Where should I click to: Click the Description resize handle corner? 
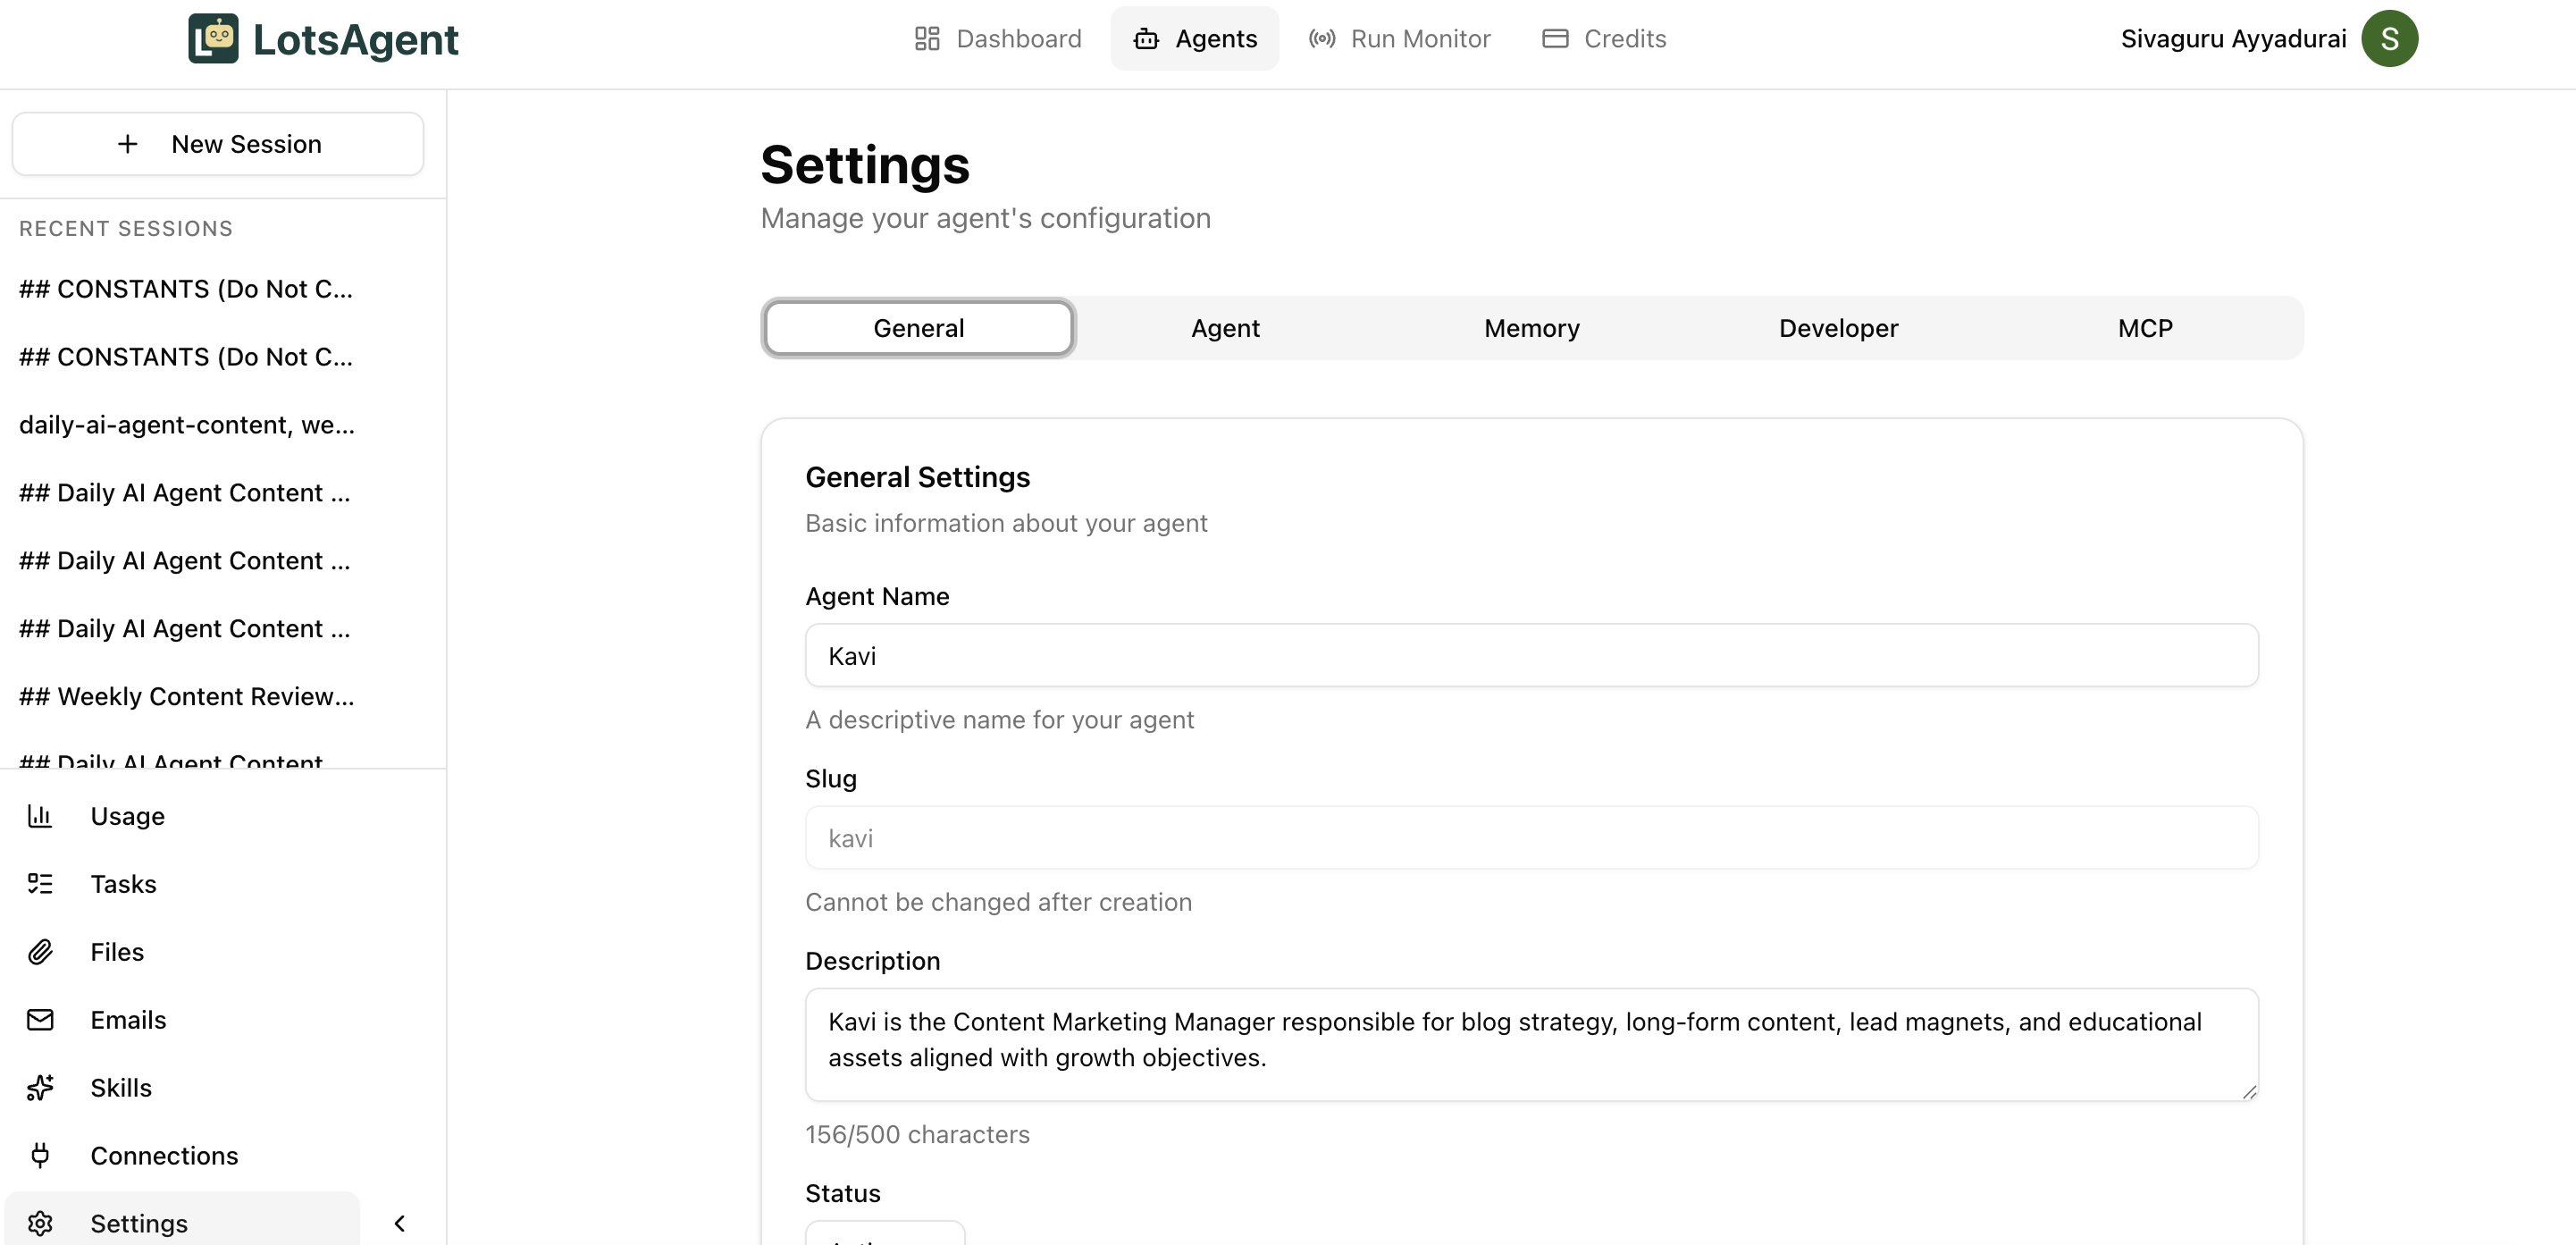(2249, 1092)
